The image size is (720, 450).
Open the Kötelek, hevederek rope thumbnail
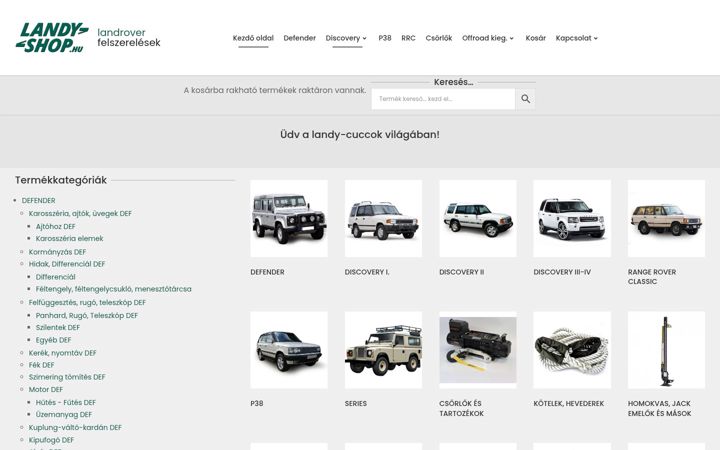(572, 350)
